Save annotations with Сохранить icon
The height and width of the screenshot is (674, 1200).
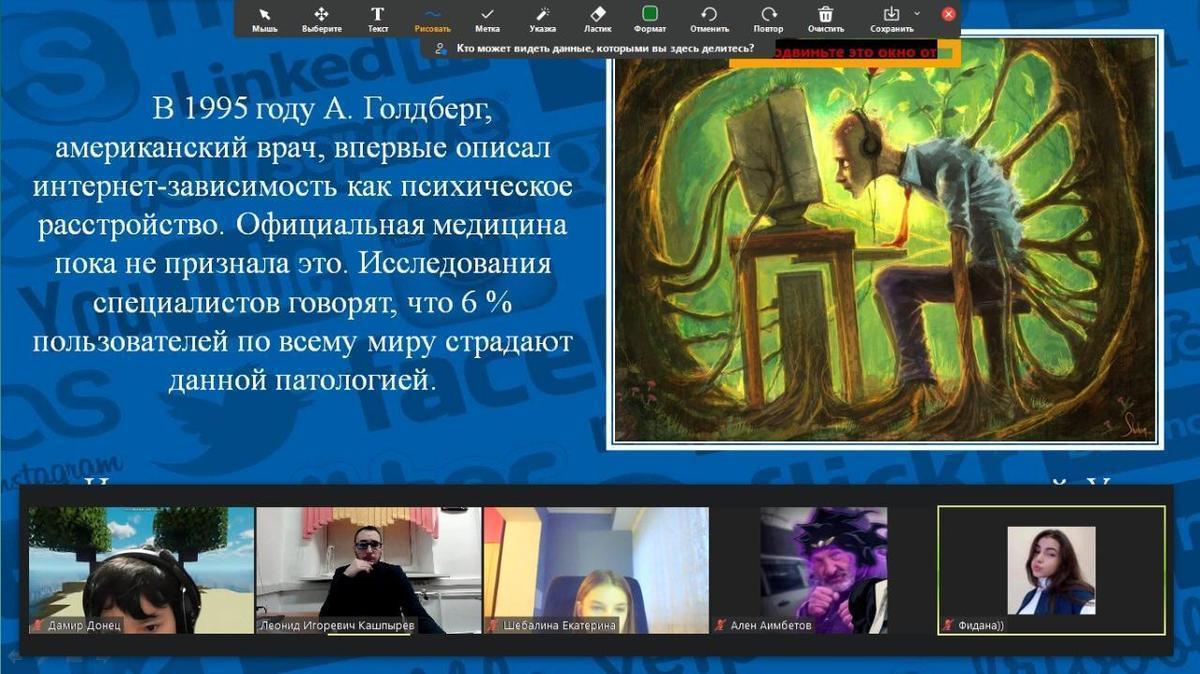[891, 16]
